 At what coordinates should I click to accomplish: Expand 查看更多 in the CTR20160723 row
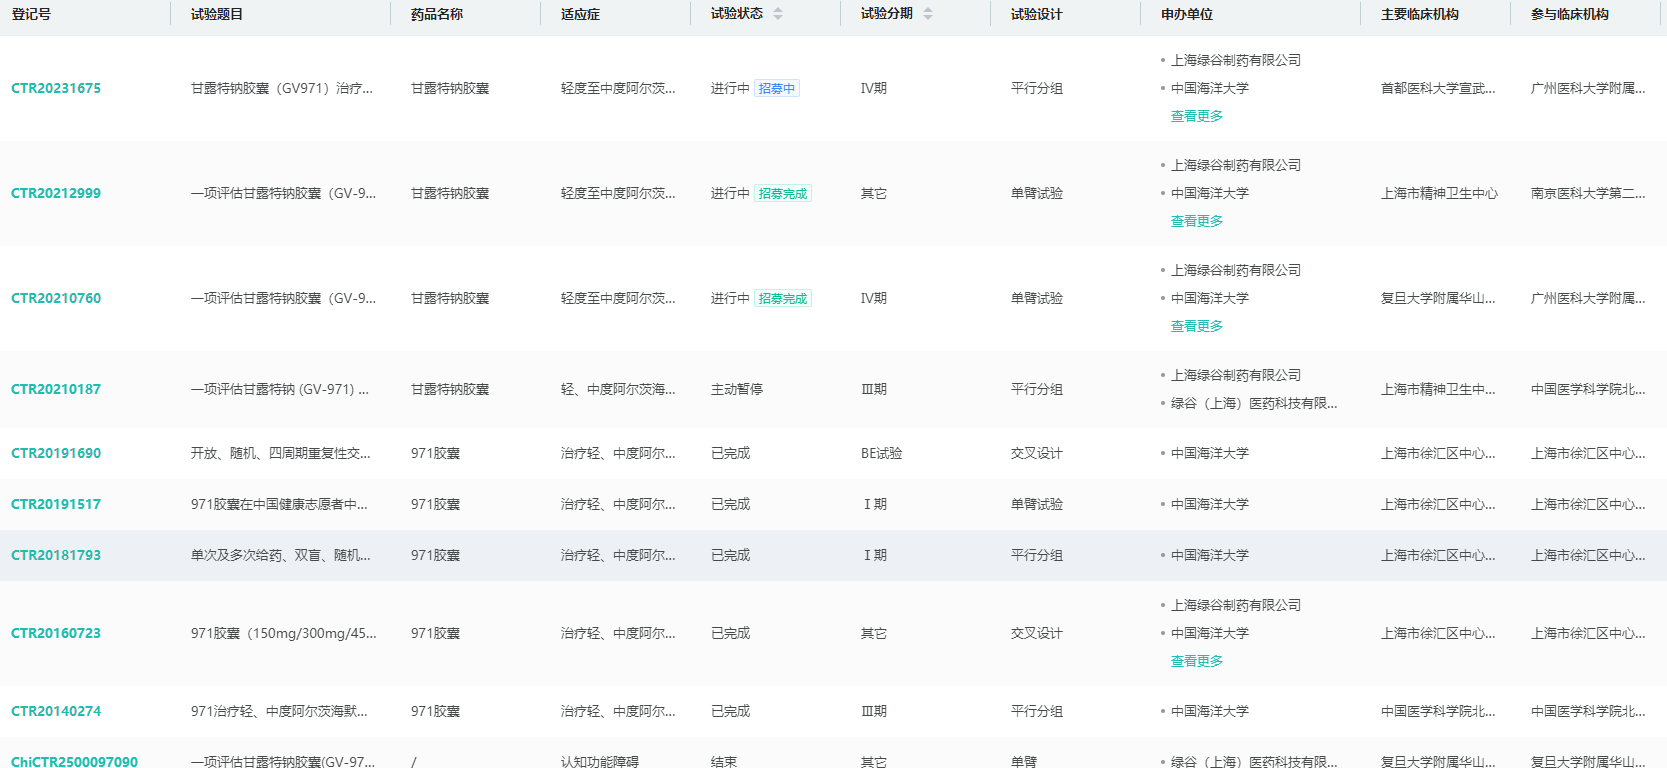(1196, 661)
